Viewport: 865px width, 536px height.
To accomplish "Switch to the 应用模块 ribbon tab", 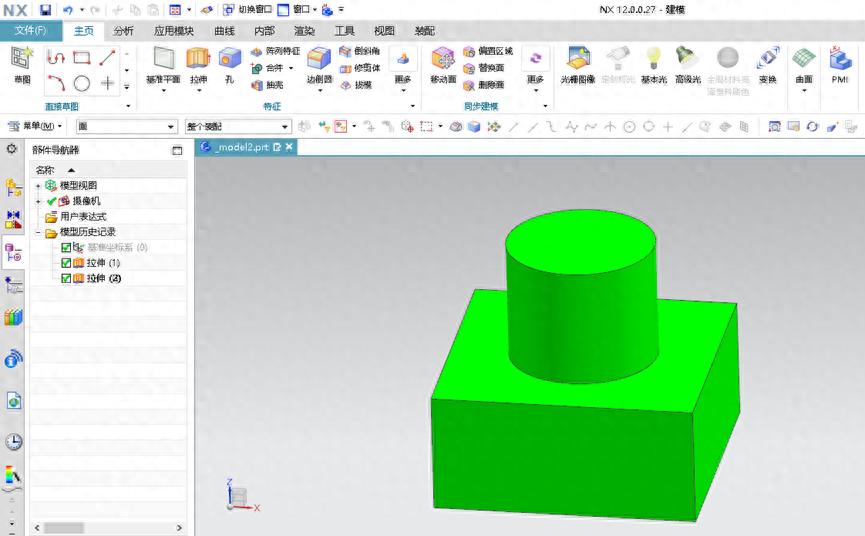I will [174, 31].
